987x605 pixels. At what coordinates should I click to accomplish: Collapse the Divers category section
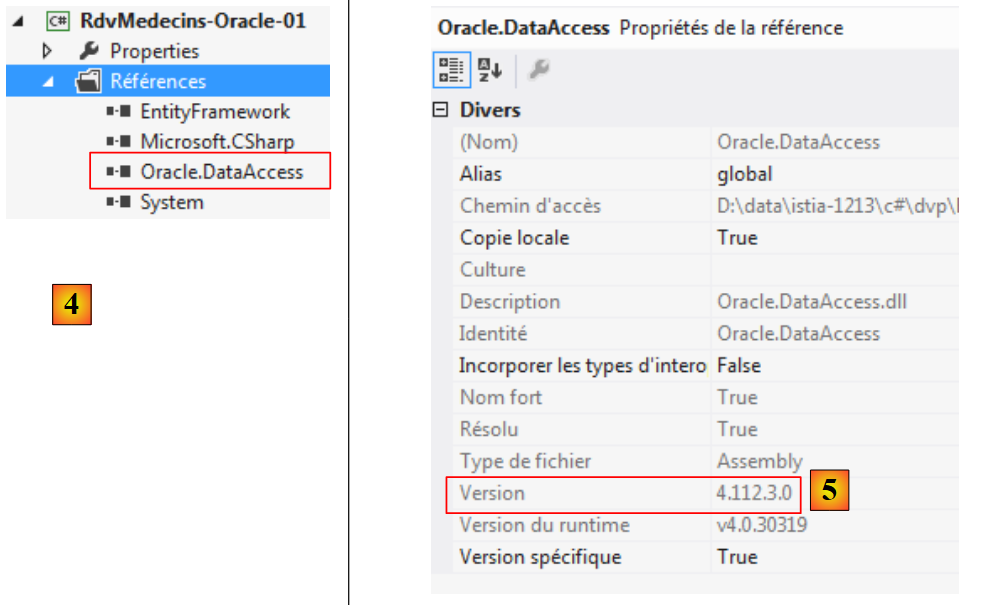point(441,110)
